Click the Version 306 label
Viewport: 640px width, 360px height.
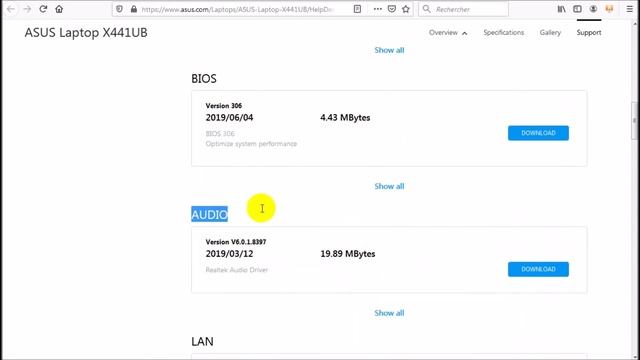click(x=224, y=106)
